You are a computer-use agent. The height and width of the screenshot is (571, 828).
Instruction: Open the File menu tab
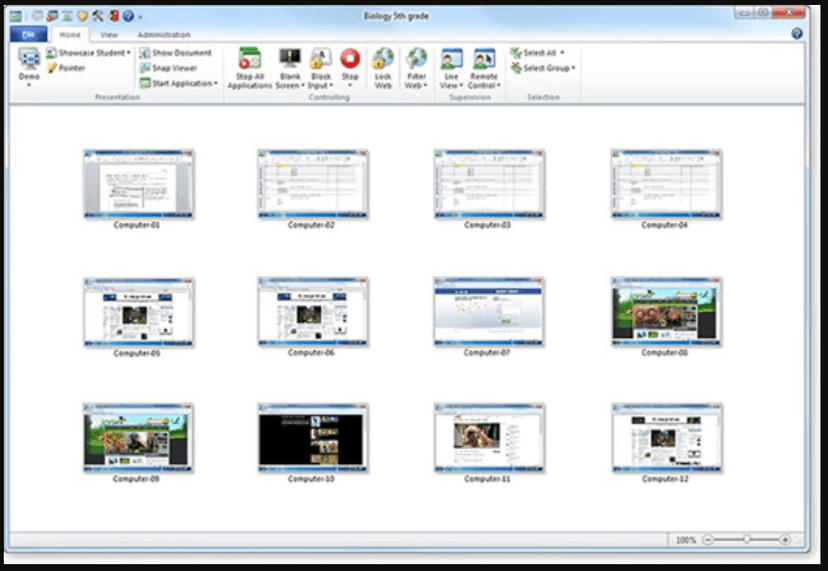coord(29,34)
